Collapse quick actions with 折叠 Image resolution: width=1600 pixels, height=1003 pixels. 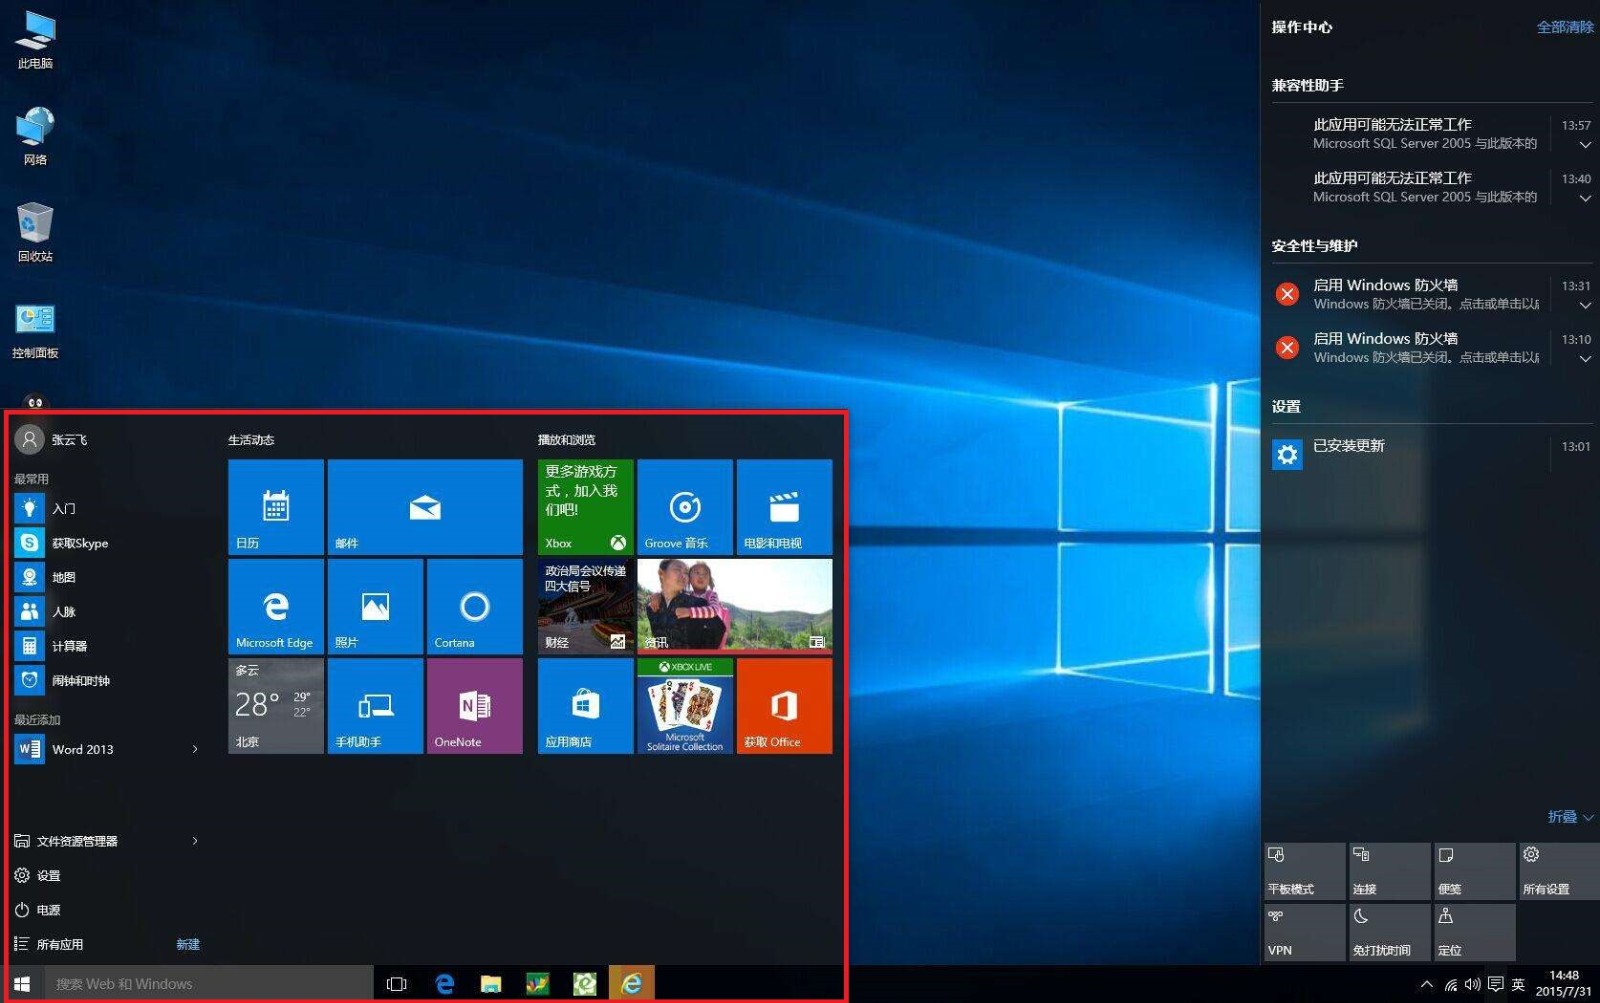pyautogui.click(x=1570, y=817)
